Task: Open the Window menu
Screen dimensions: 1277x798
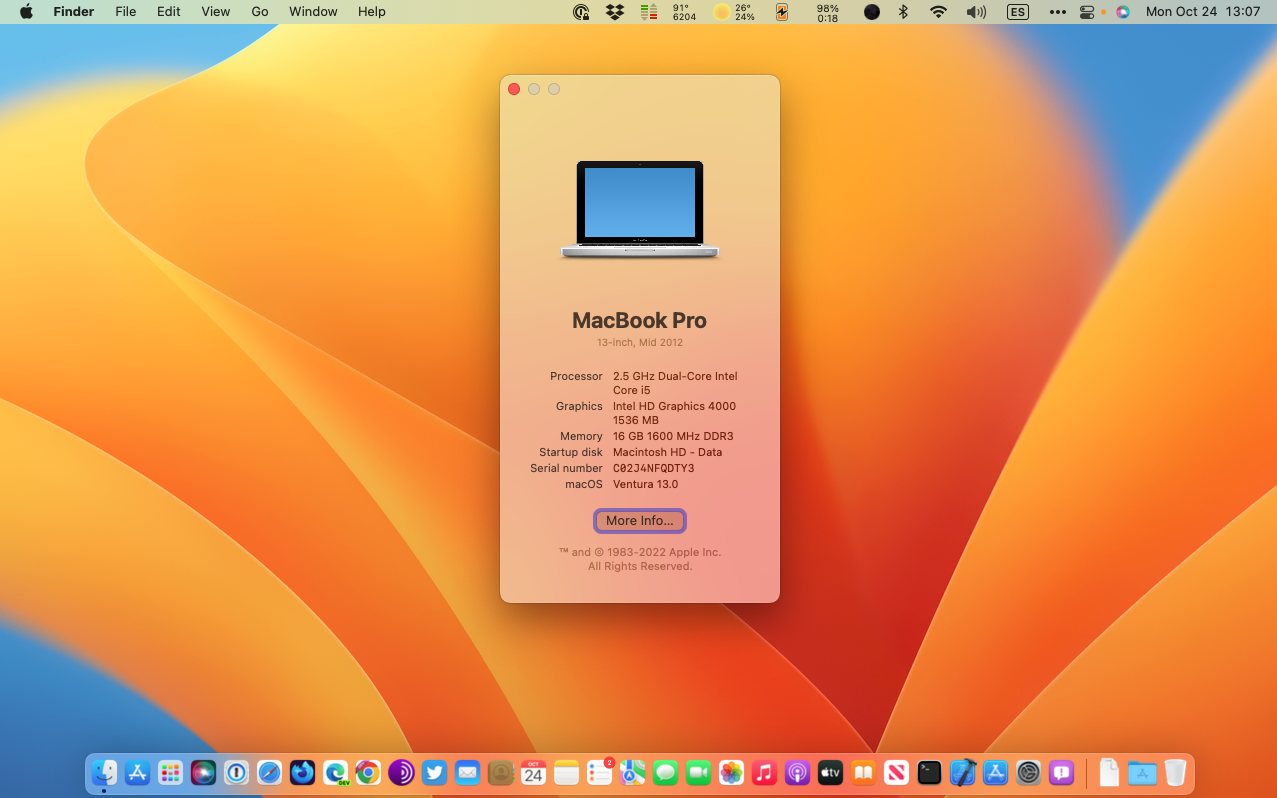Action: tap(313, 12)
